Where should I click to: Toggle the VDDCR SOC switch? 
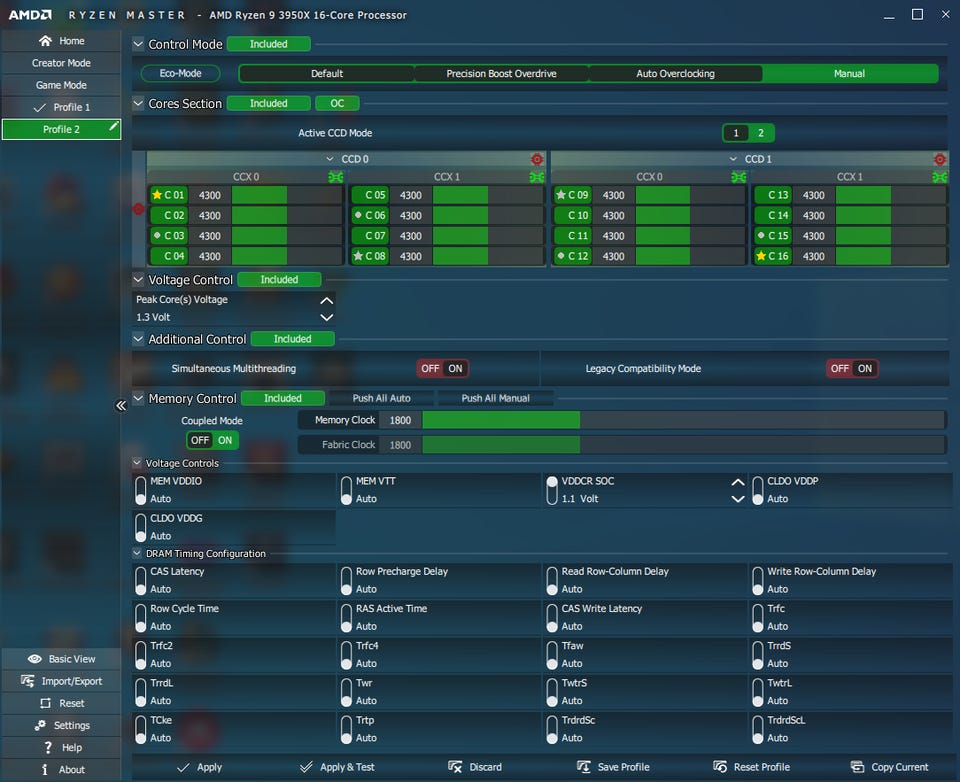pos(552,491)
